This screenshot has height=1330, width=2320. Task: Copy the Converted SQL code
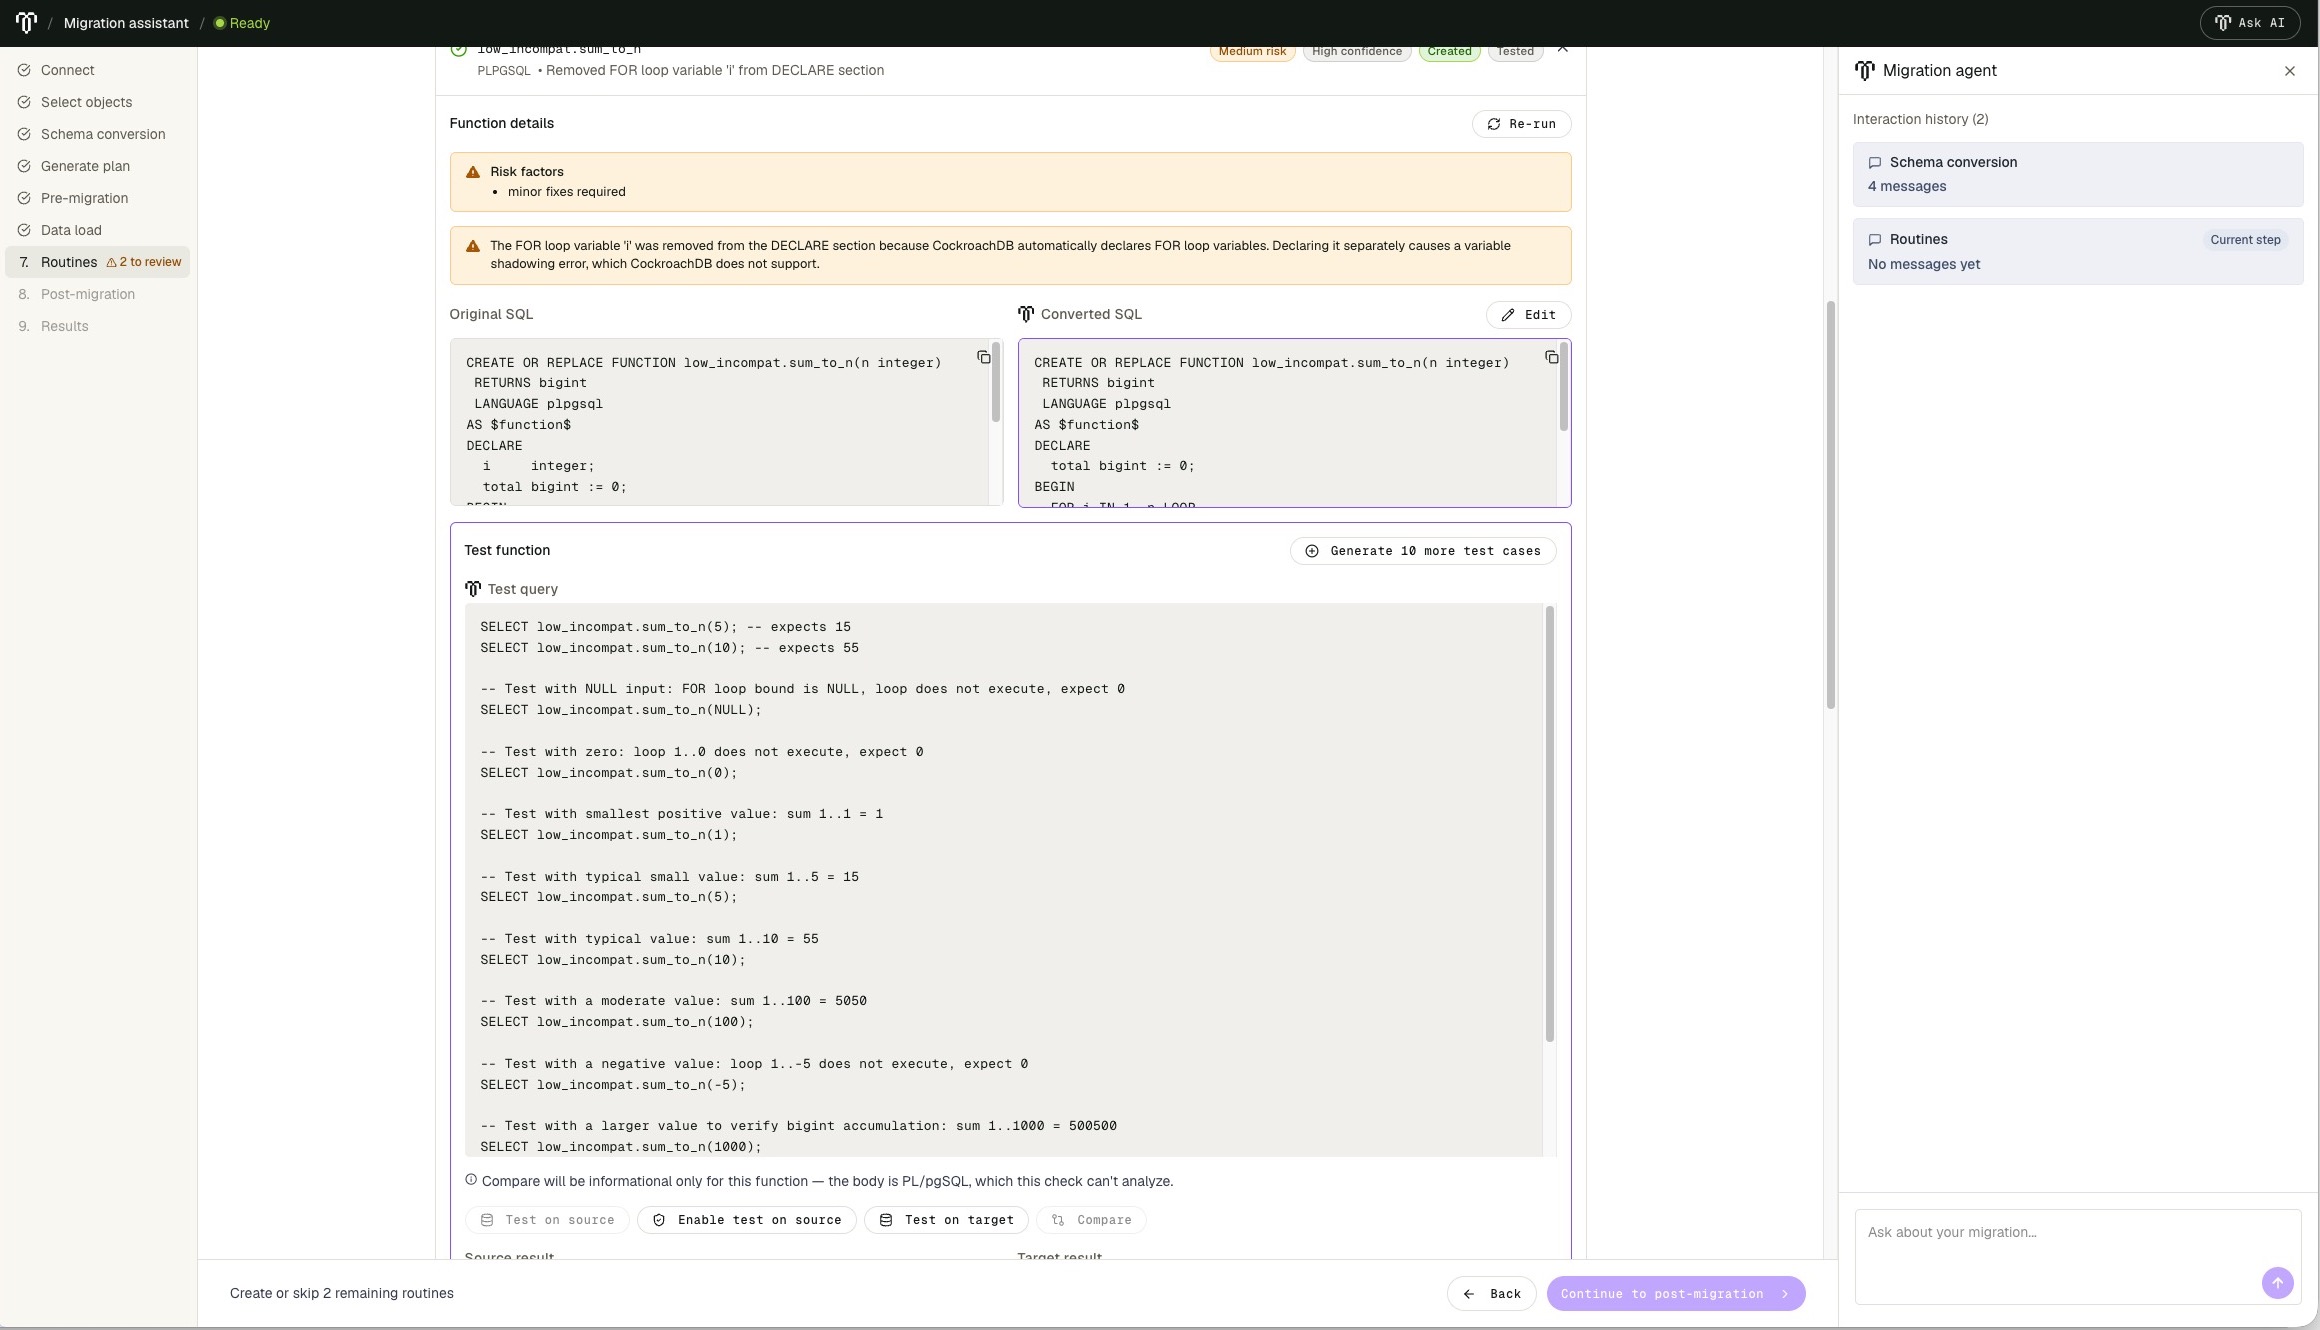coord(1552,357)
